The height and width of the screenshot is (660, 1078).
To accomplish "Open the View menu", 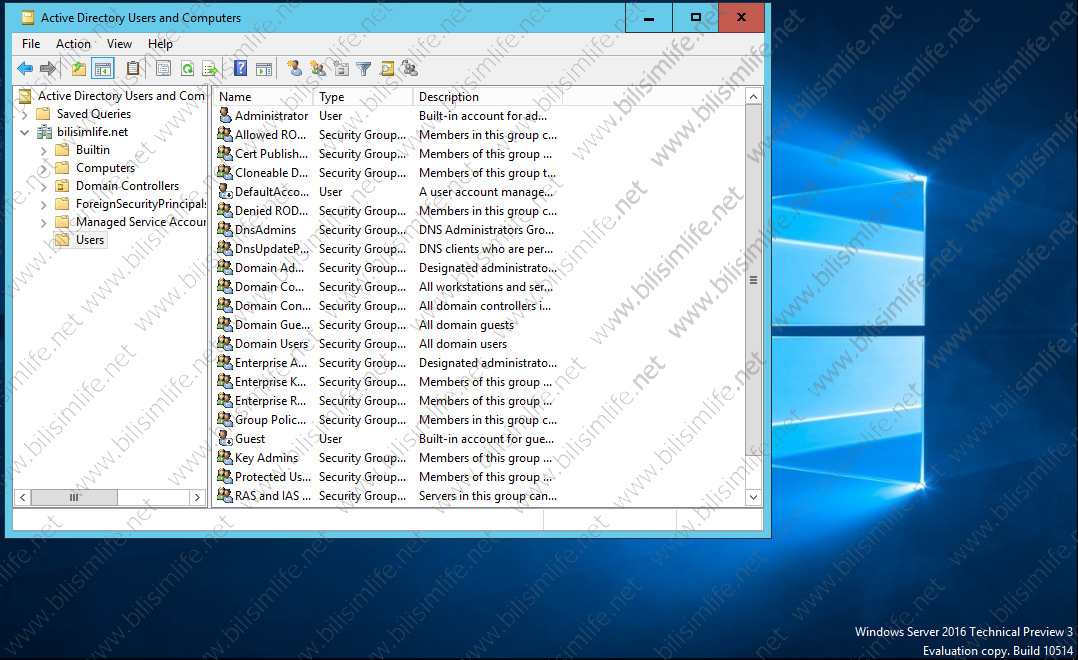I will click(119, 43).
